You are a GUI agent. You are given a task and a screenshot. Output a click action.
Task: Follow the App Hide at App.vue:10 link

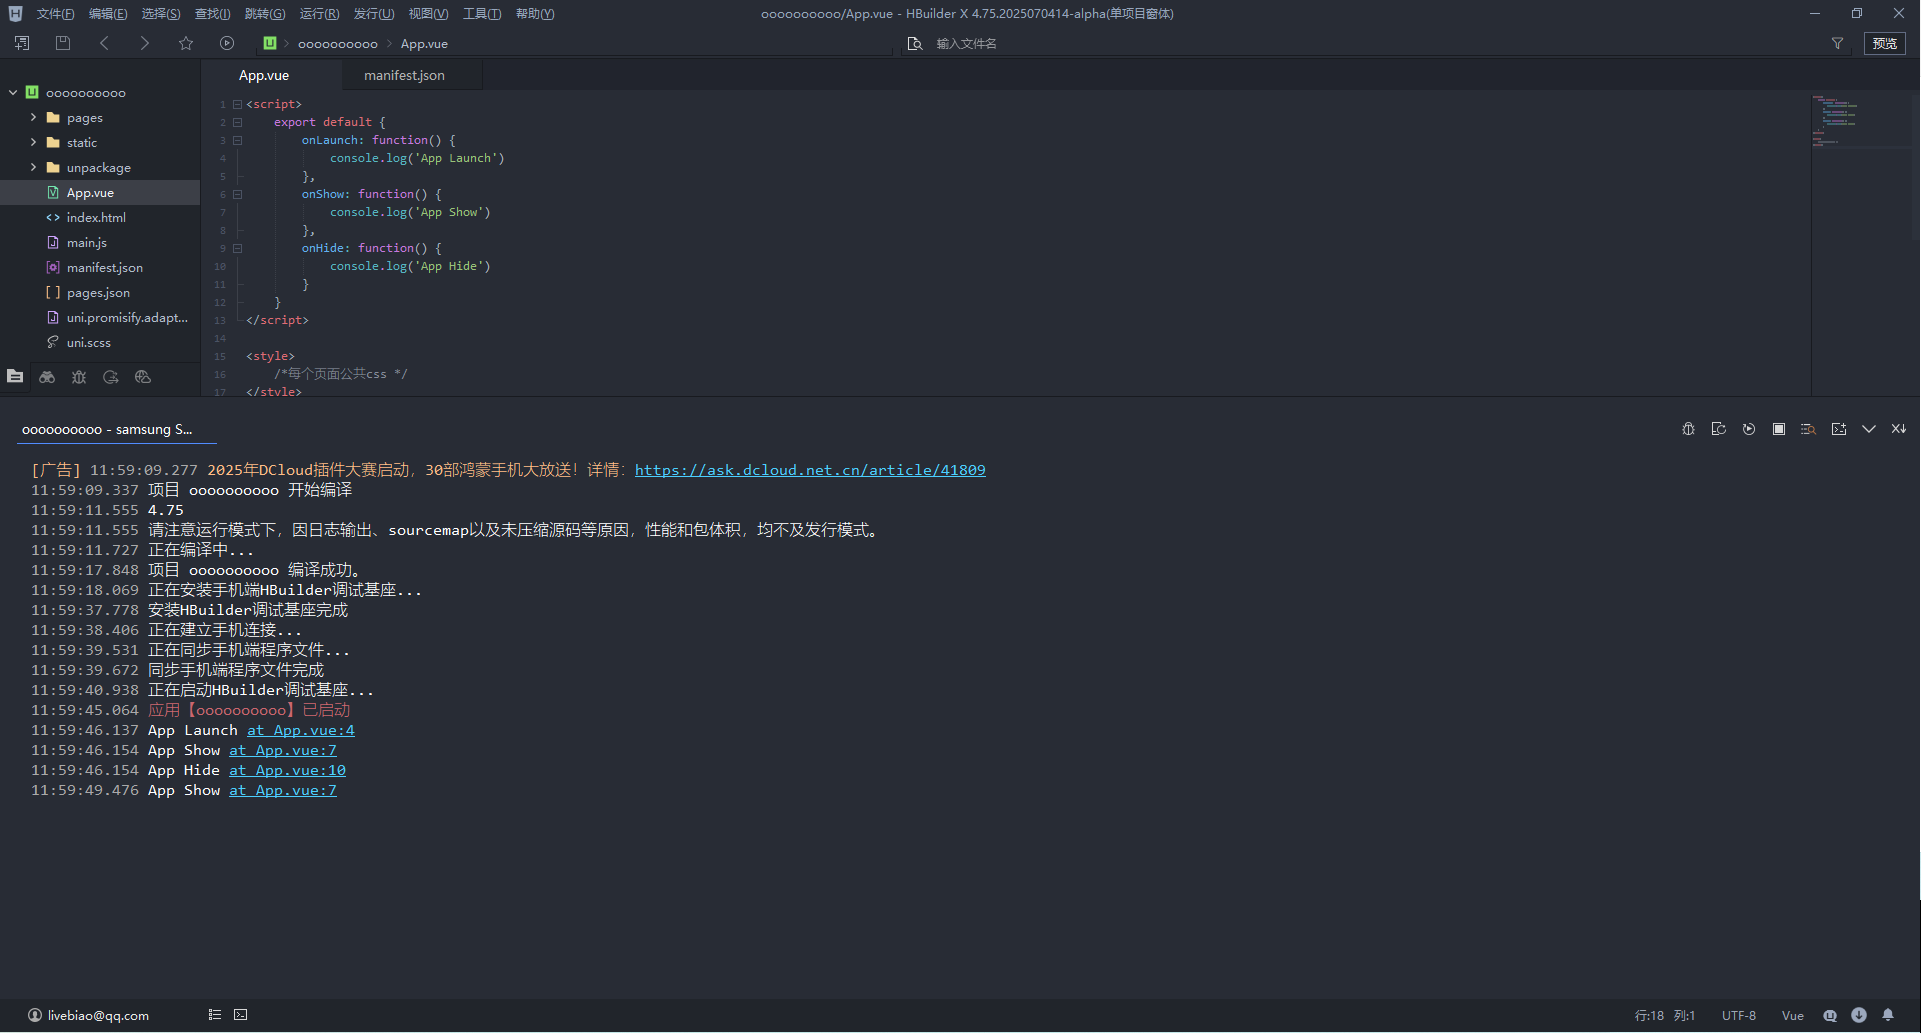pyautogui.click(x=287, y=770)
